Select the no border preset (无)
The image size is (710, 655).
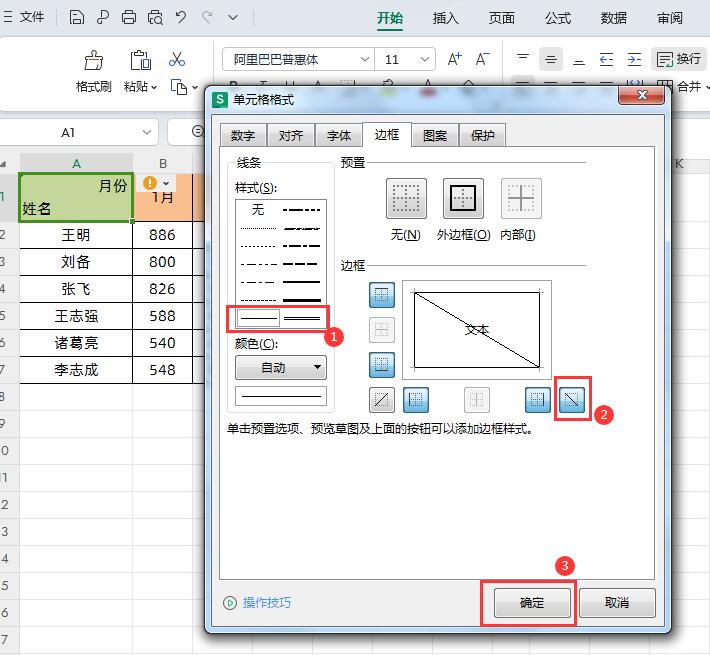(x=406, y=199)
